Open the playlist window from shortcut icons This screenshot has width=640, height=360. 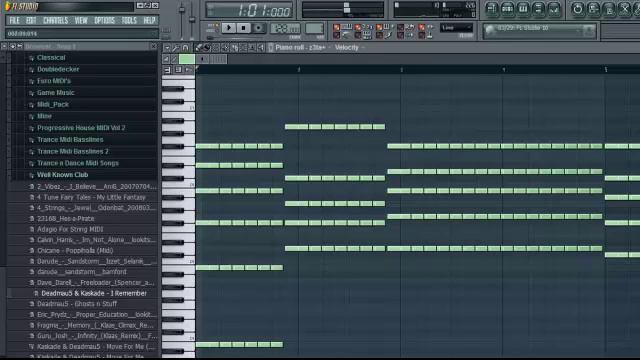[491, 9]
